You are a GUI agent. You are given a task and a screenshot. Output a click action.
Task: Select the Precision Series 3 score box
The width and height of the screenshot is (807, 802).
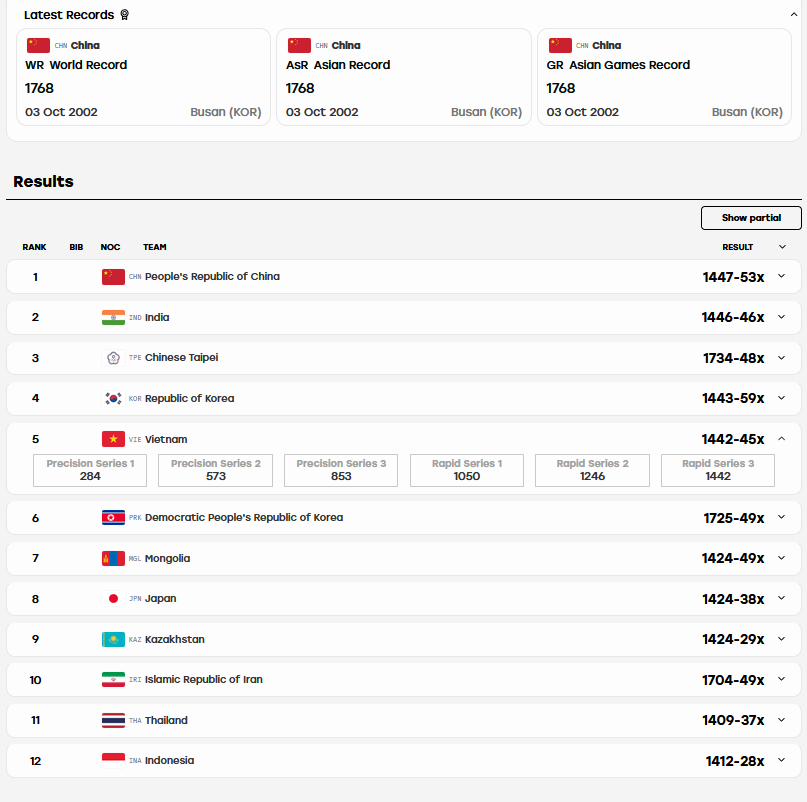point(341,470)
